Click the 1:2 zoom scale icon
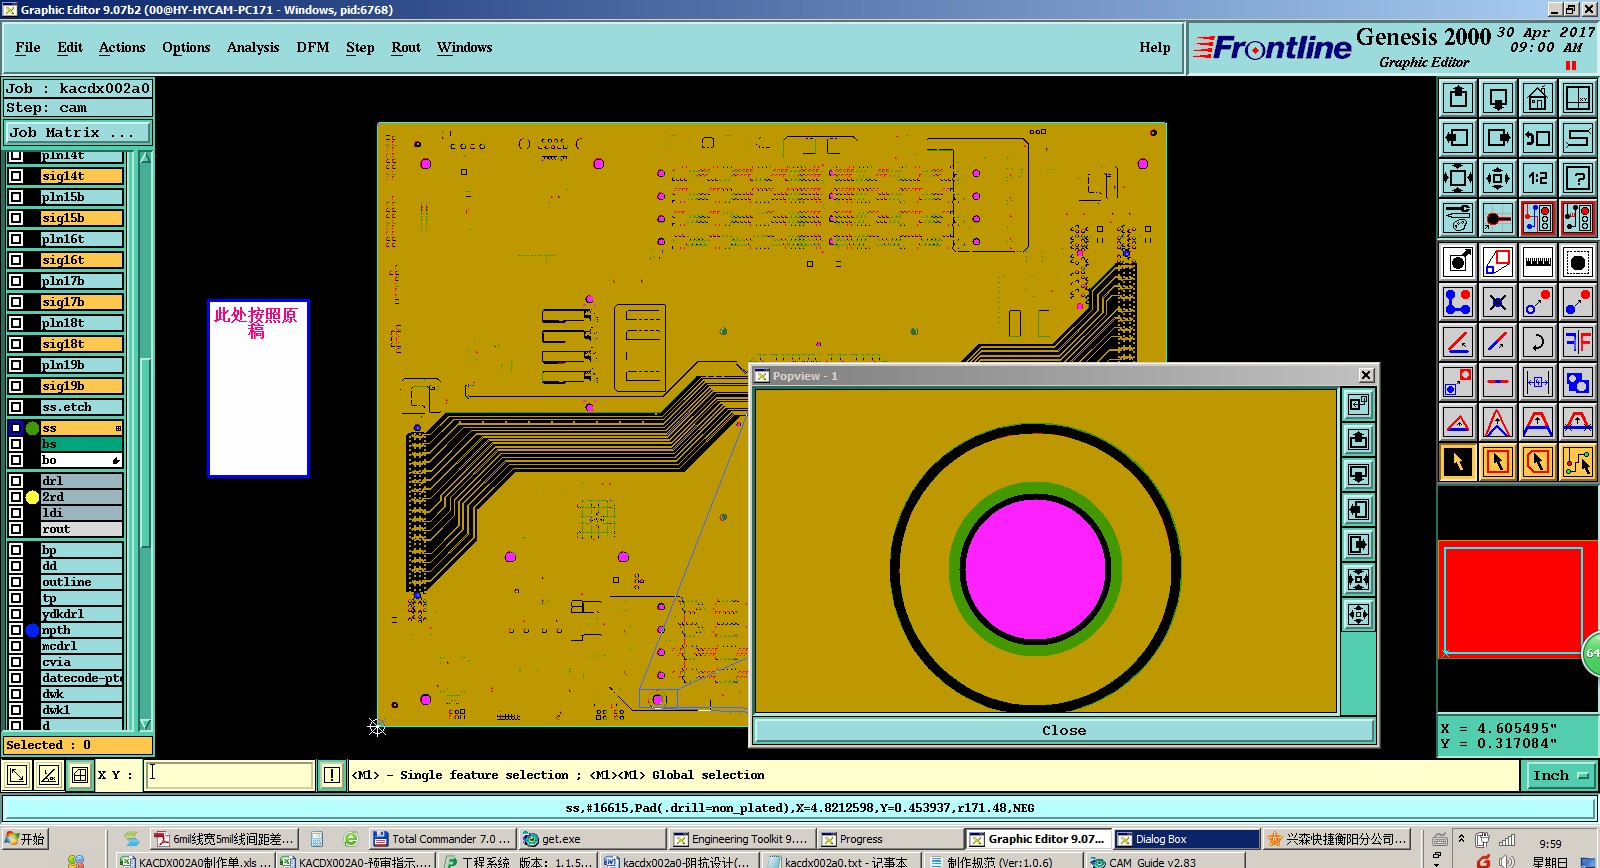 1538,178
